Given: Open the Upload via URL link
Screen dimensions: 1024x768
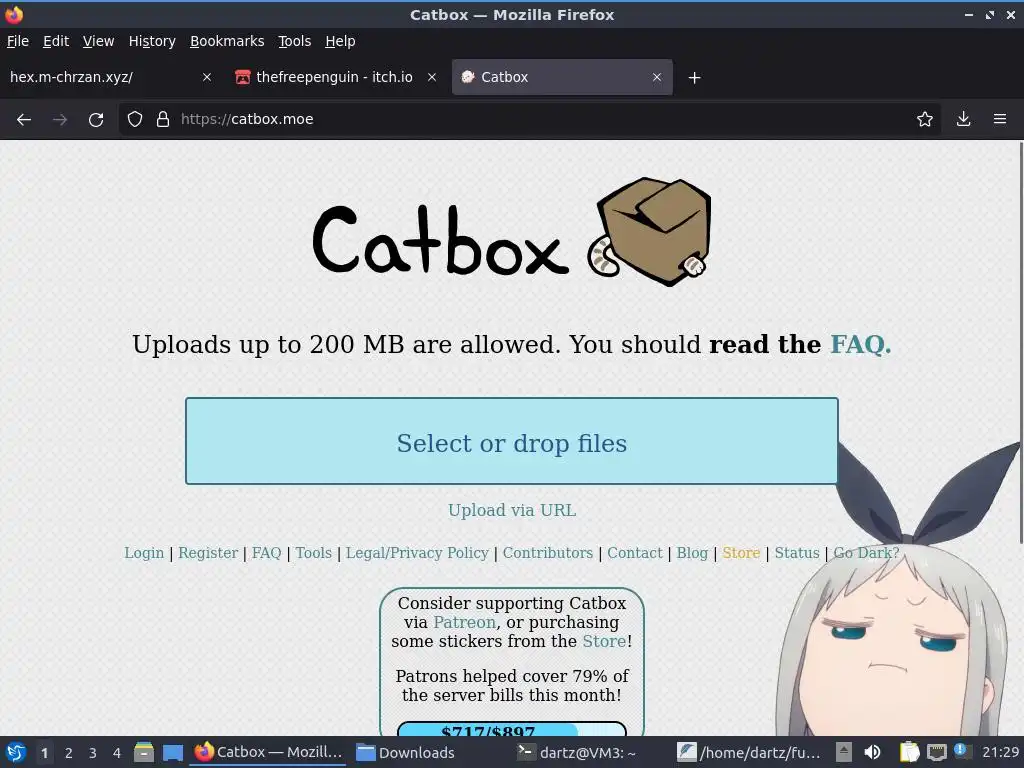Looking at the screenshot, I should [x=512, y=510].
